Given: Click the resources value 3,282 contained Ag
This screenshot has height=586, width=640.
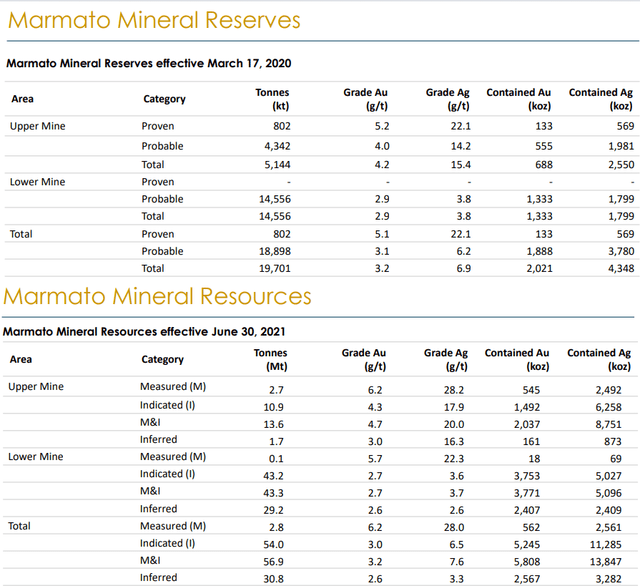Looking at the screenshot, I should point(609,579).
